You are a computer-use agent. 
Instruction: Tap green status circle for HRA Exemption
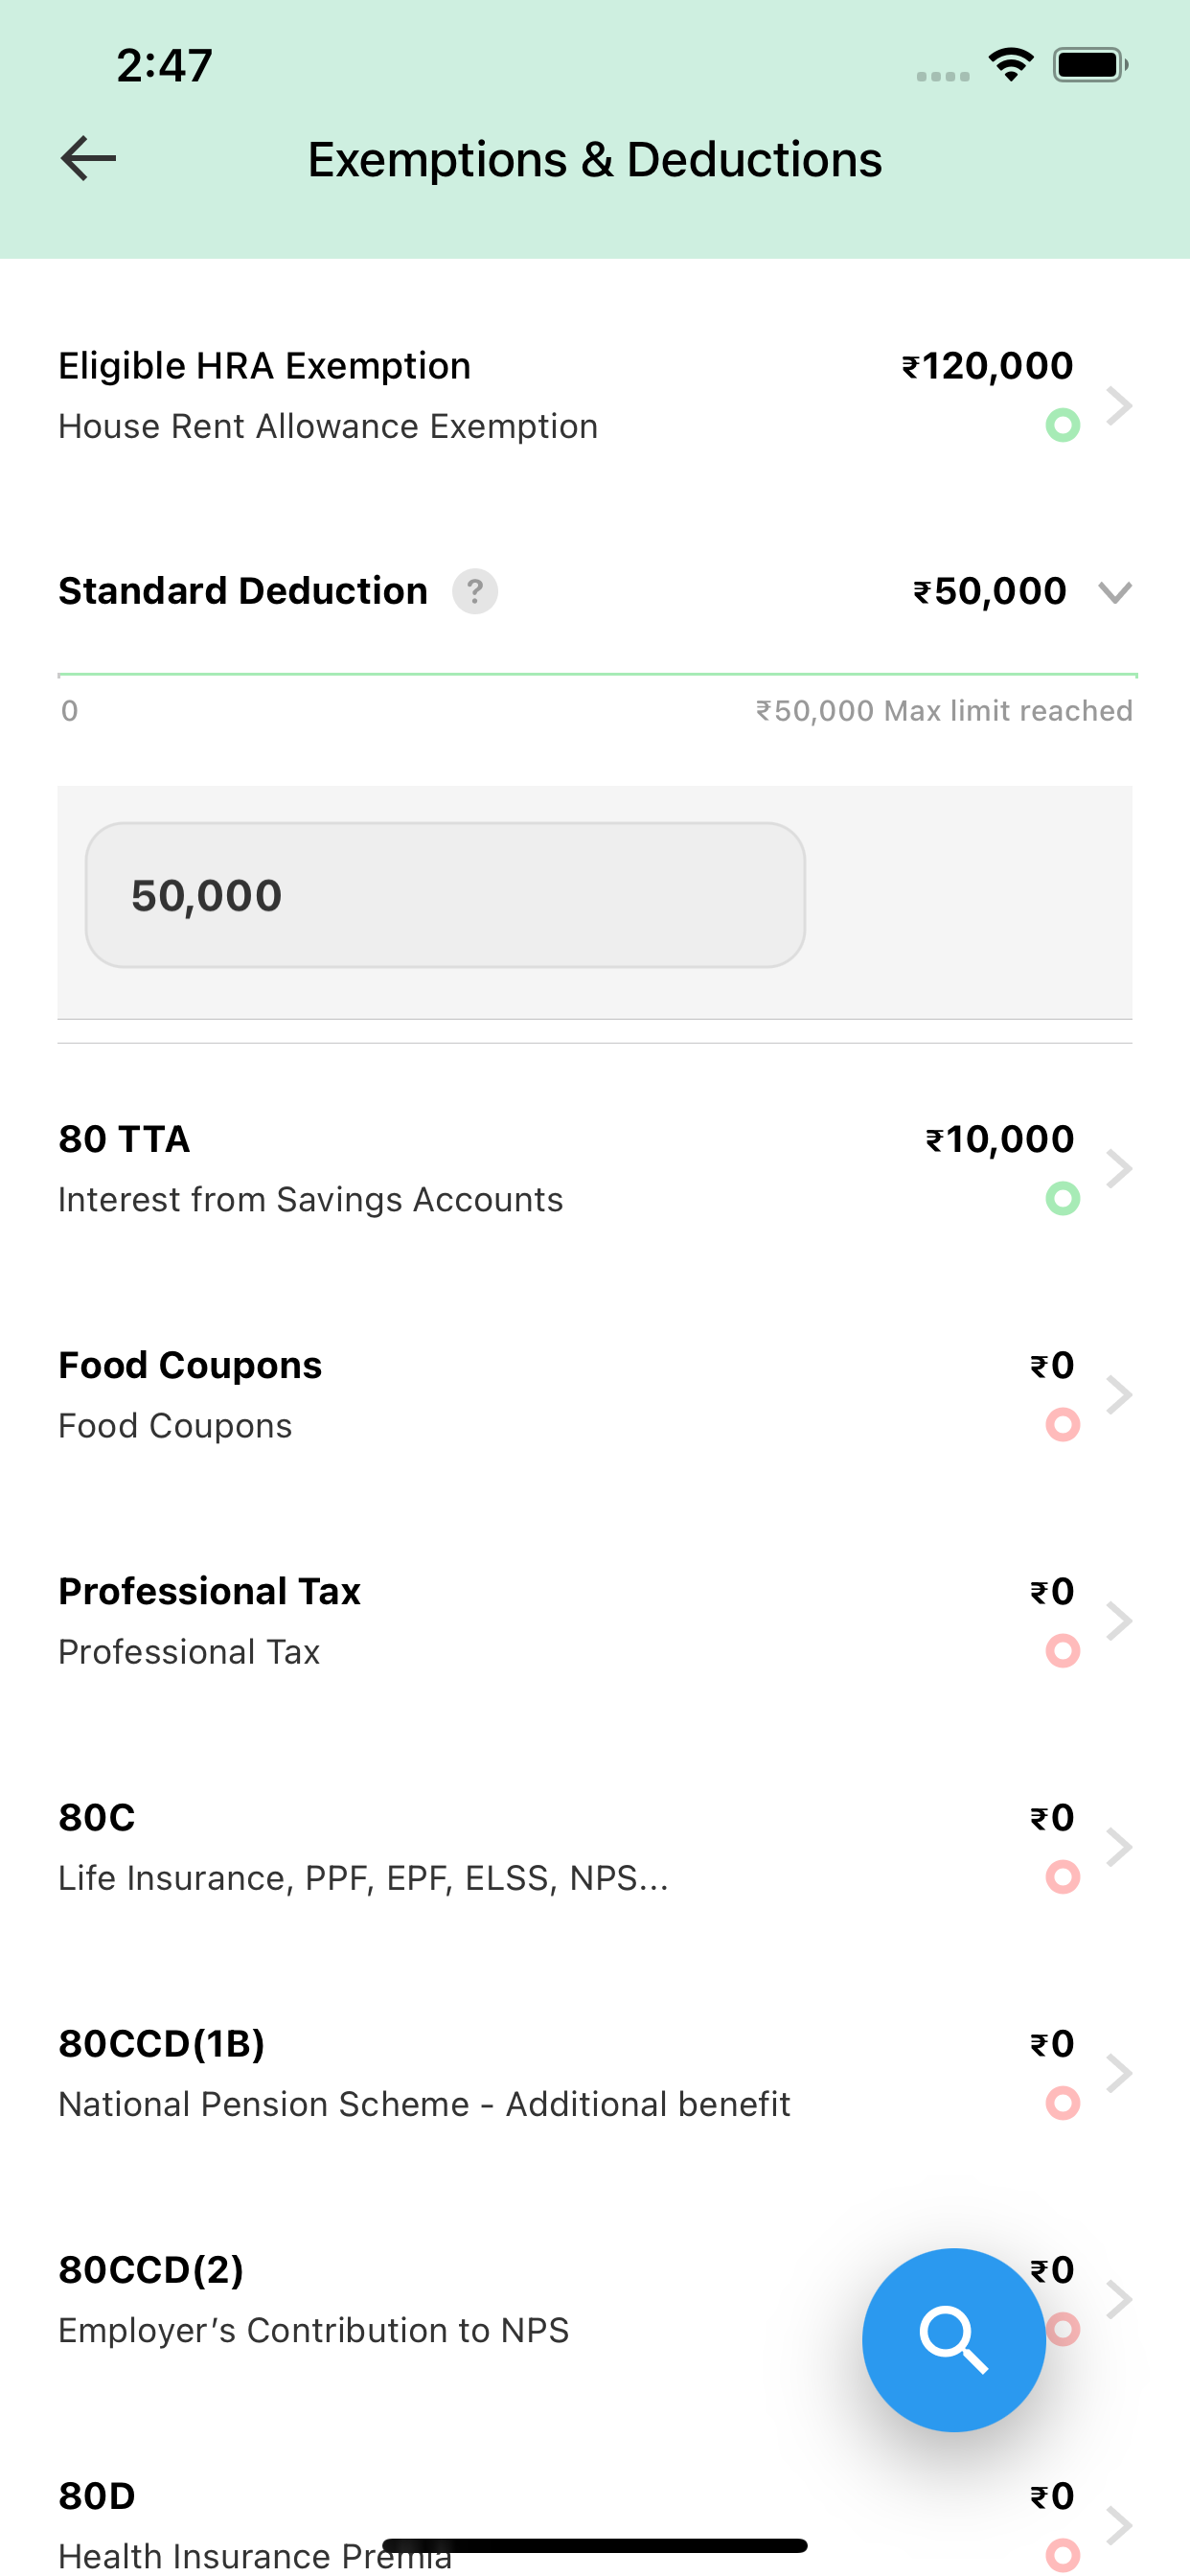click(1062, 425)
